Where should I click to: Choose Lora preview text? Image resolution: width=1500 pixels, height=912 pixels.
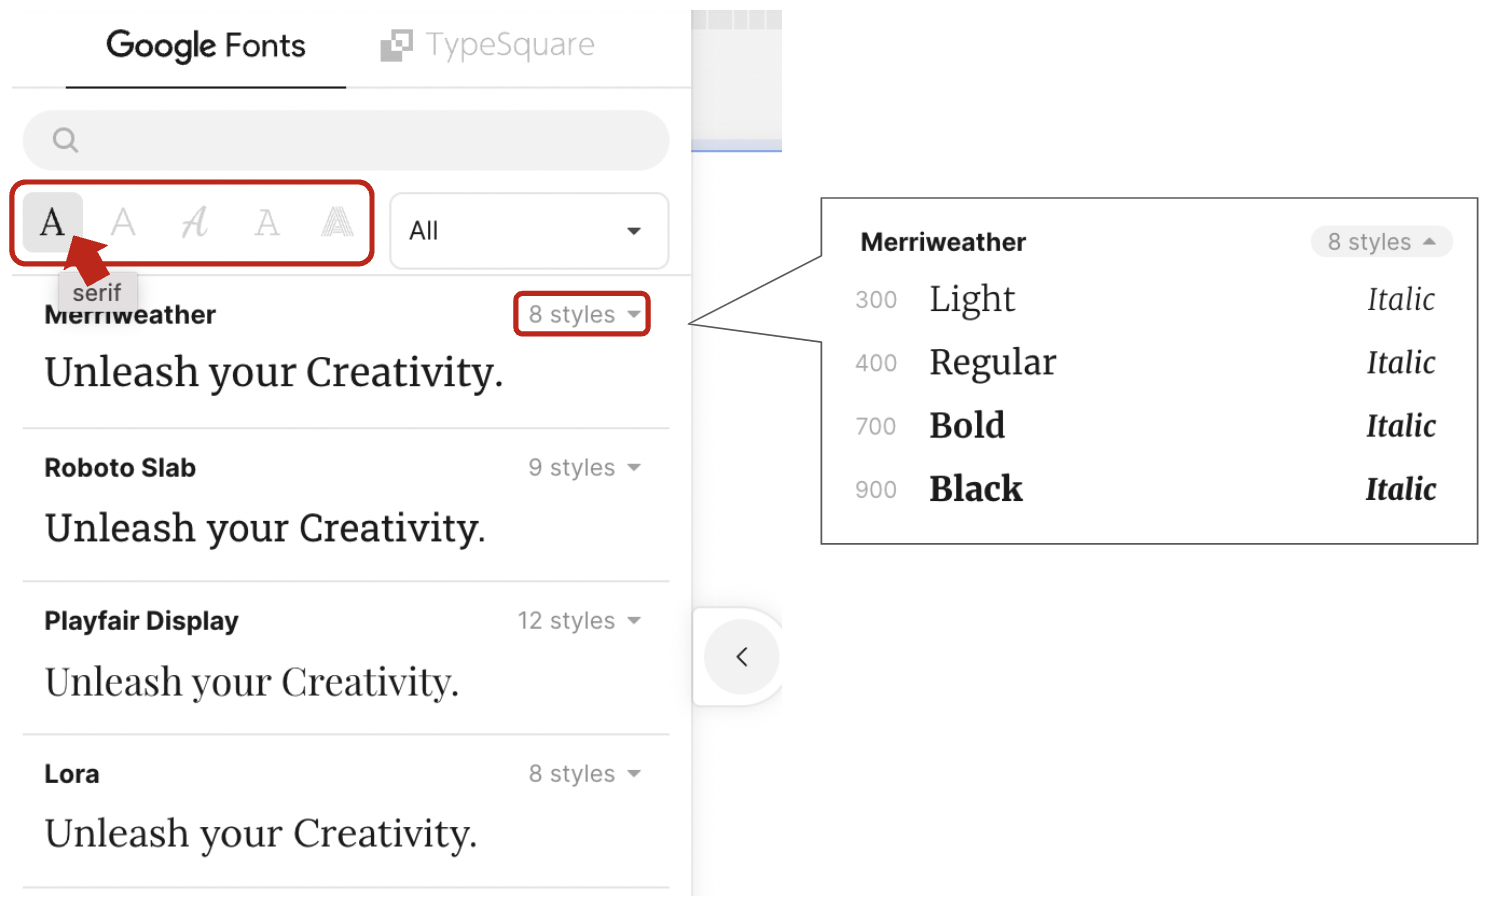261,834
